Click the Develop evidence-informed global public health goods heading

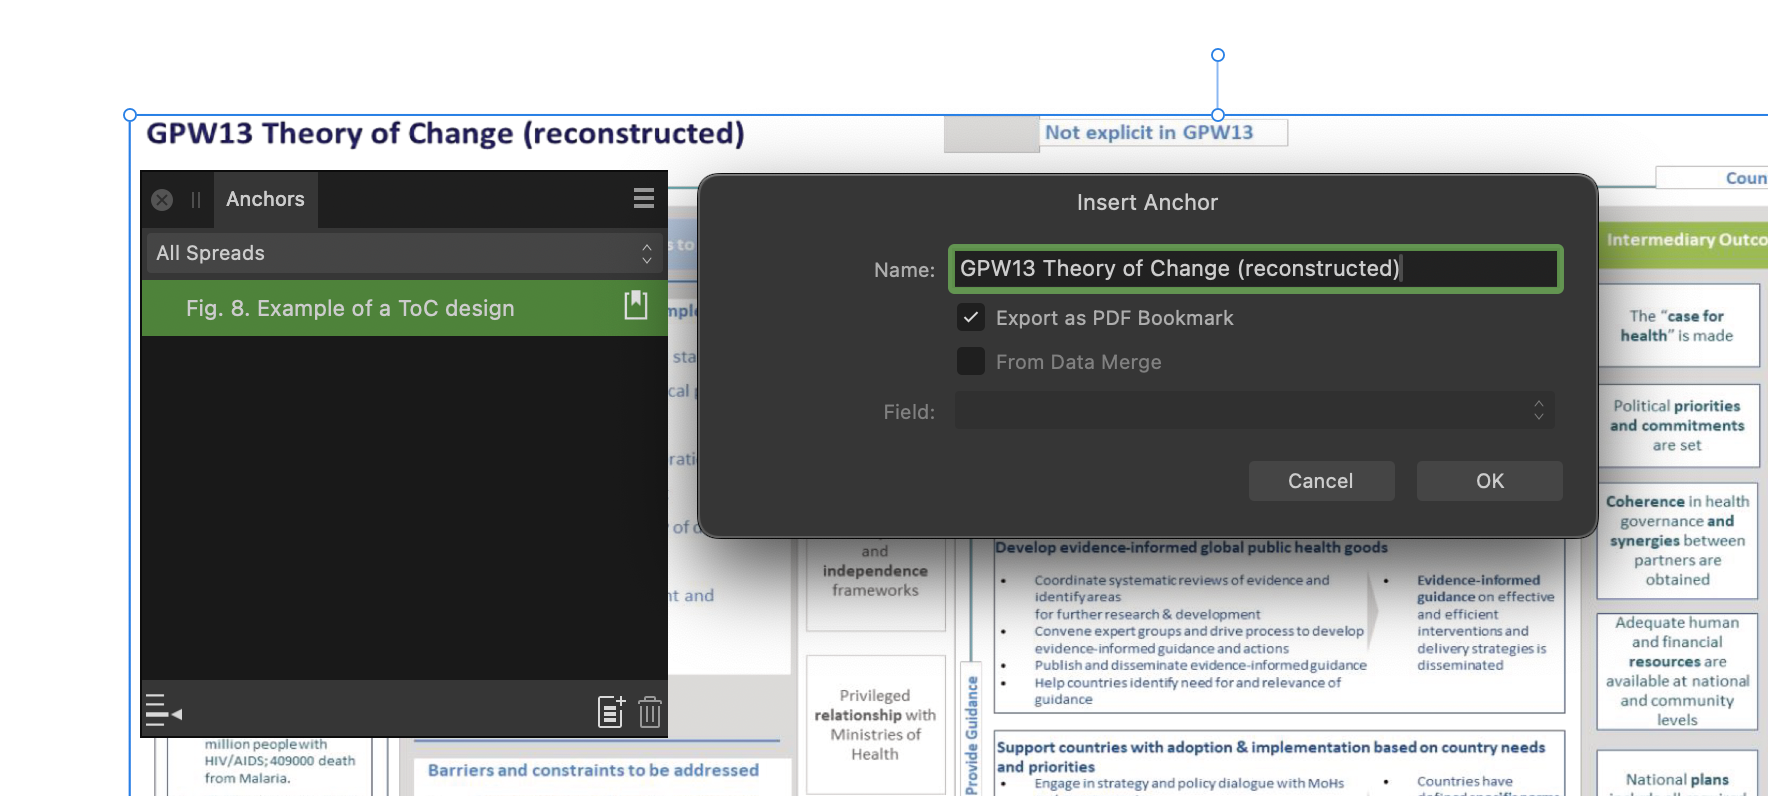[x=1191, y=547]
